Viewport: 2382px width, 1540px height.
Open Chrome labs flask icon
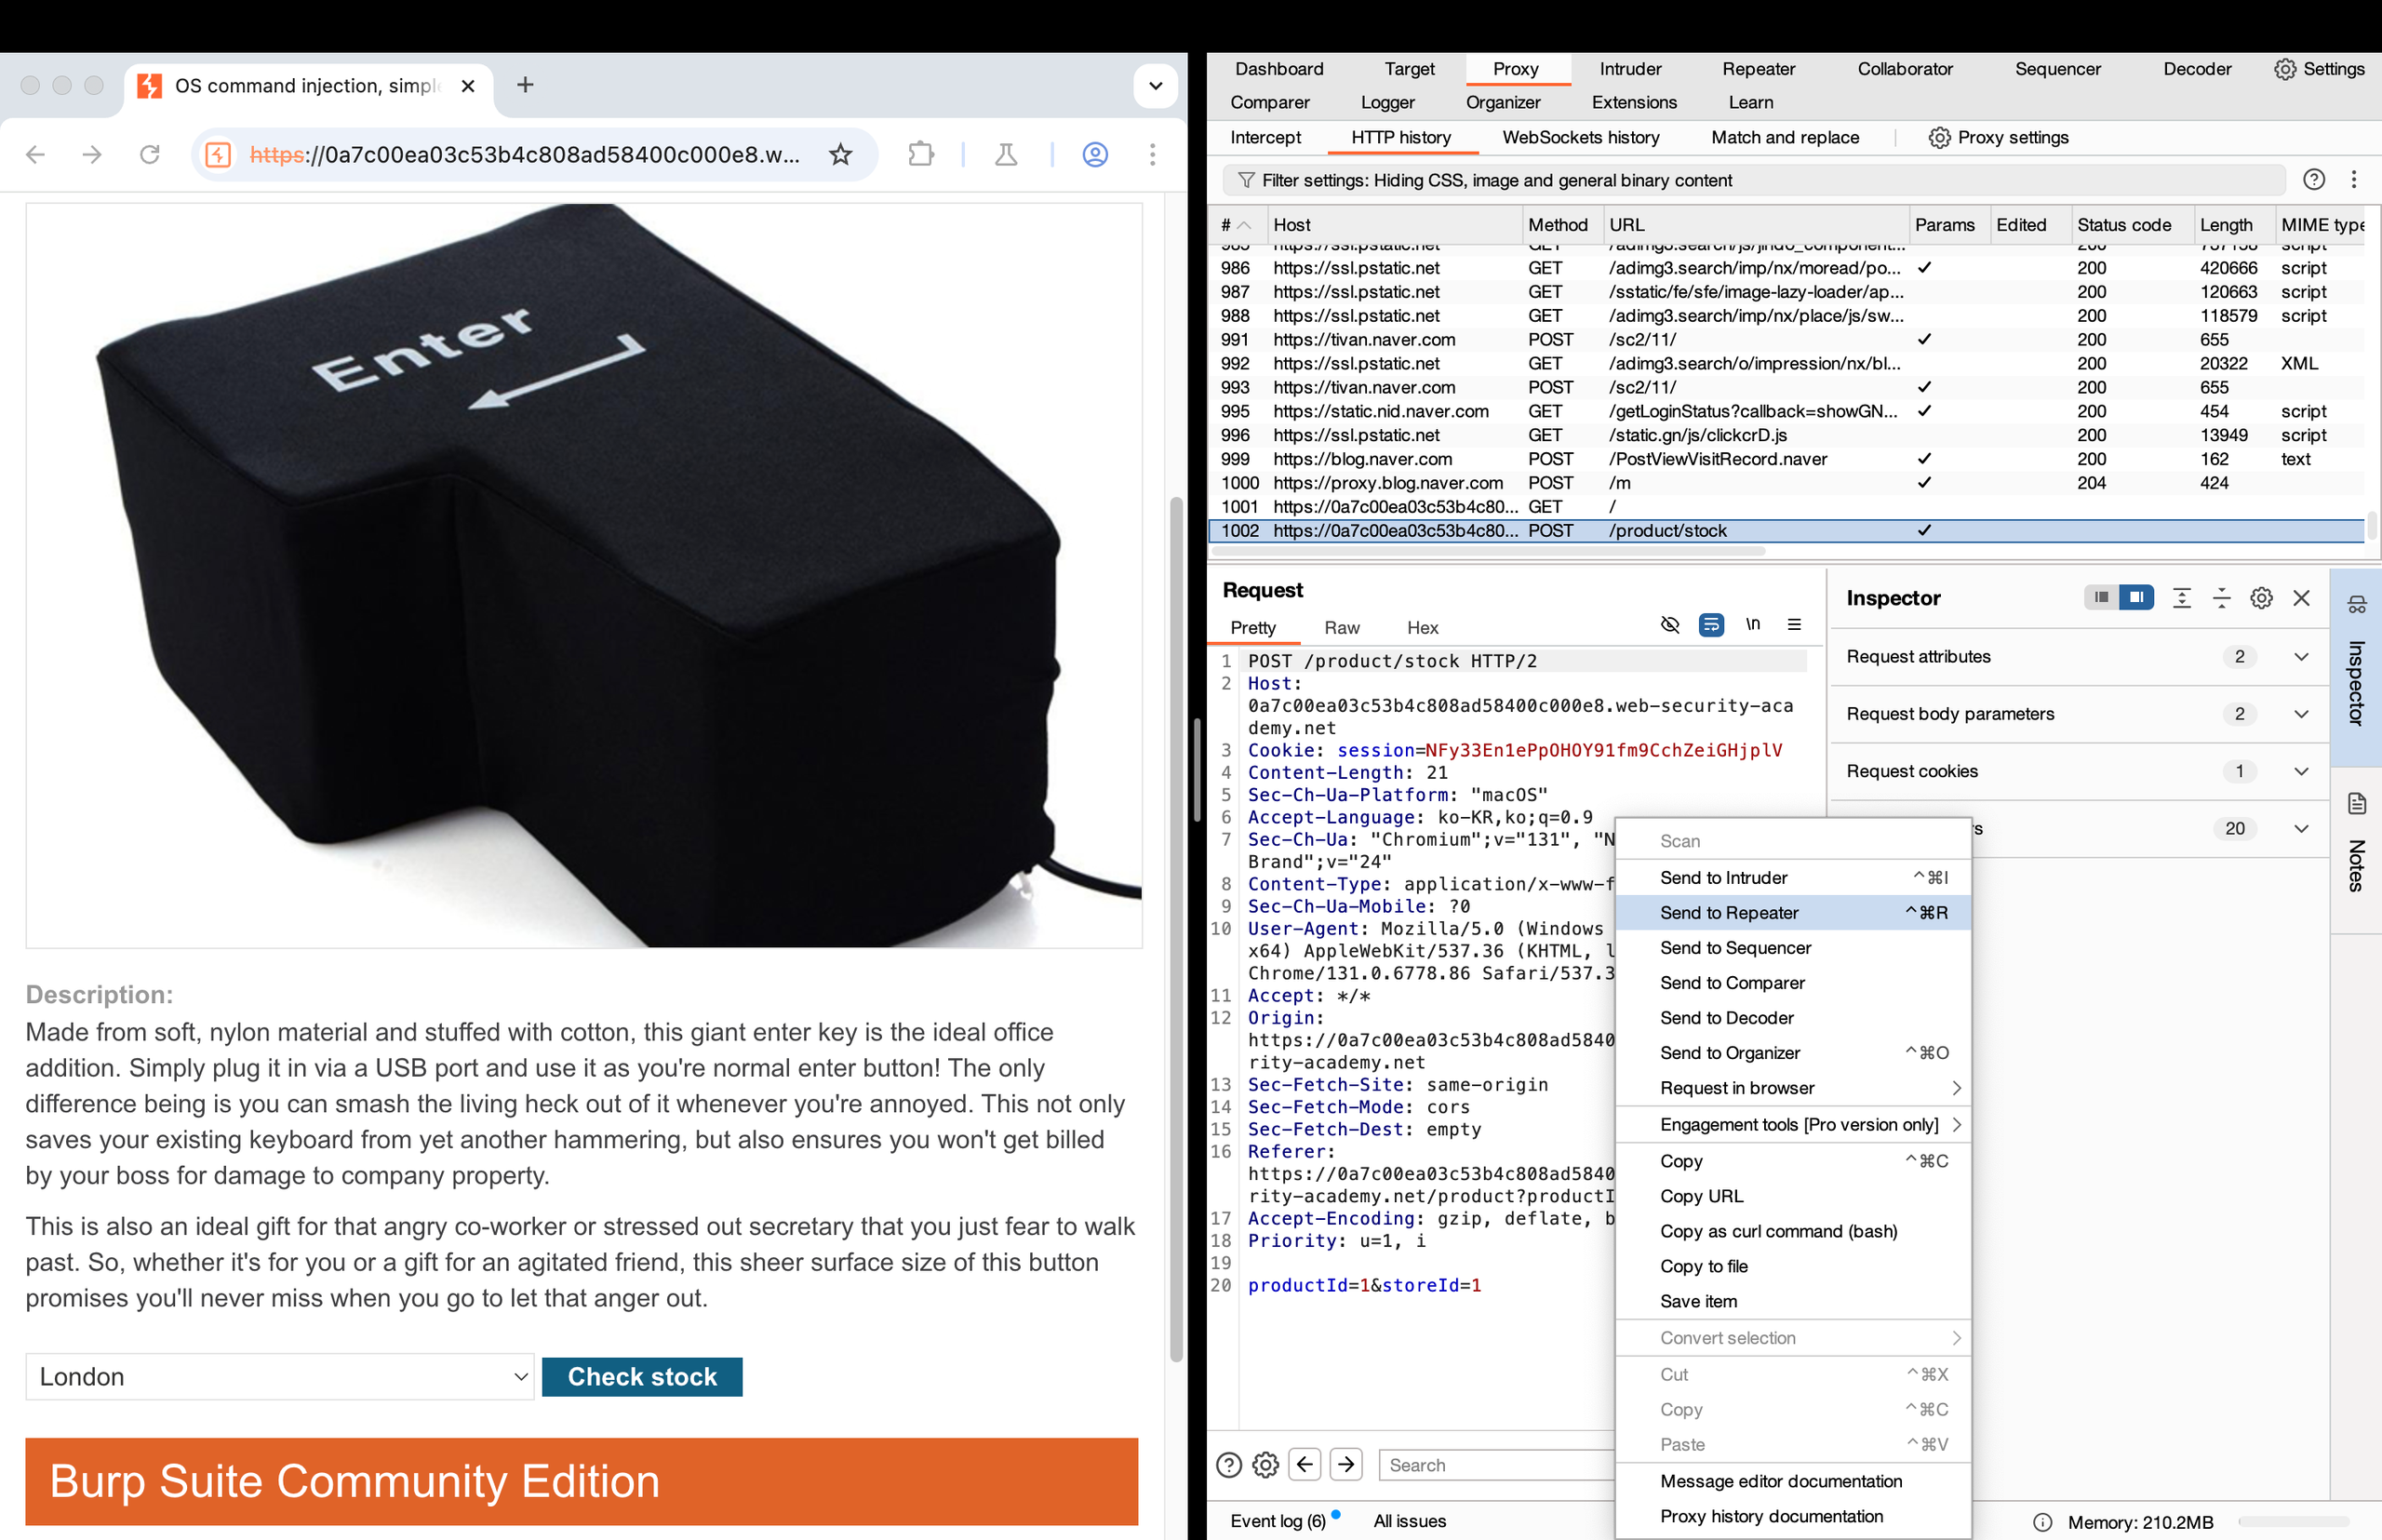pos(1006,154)
